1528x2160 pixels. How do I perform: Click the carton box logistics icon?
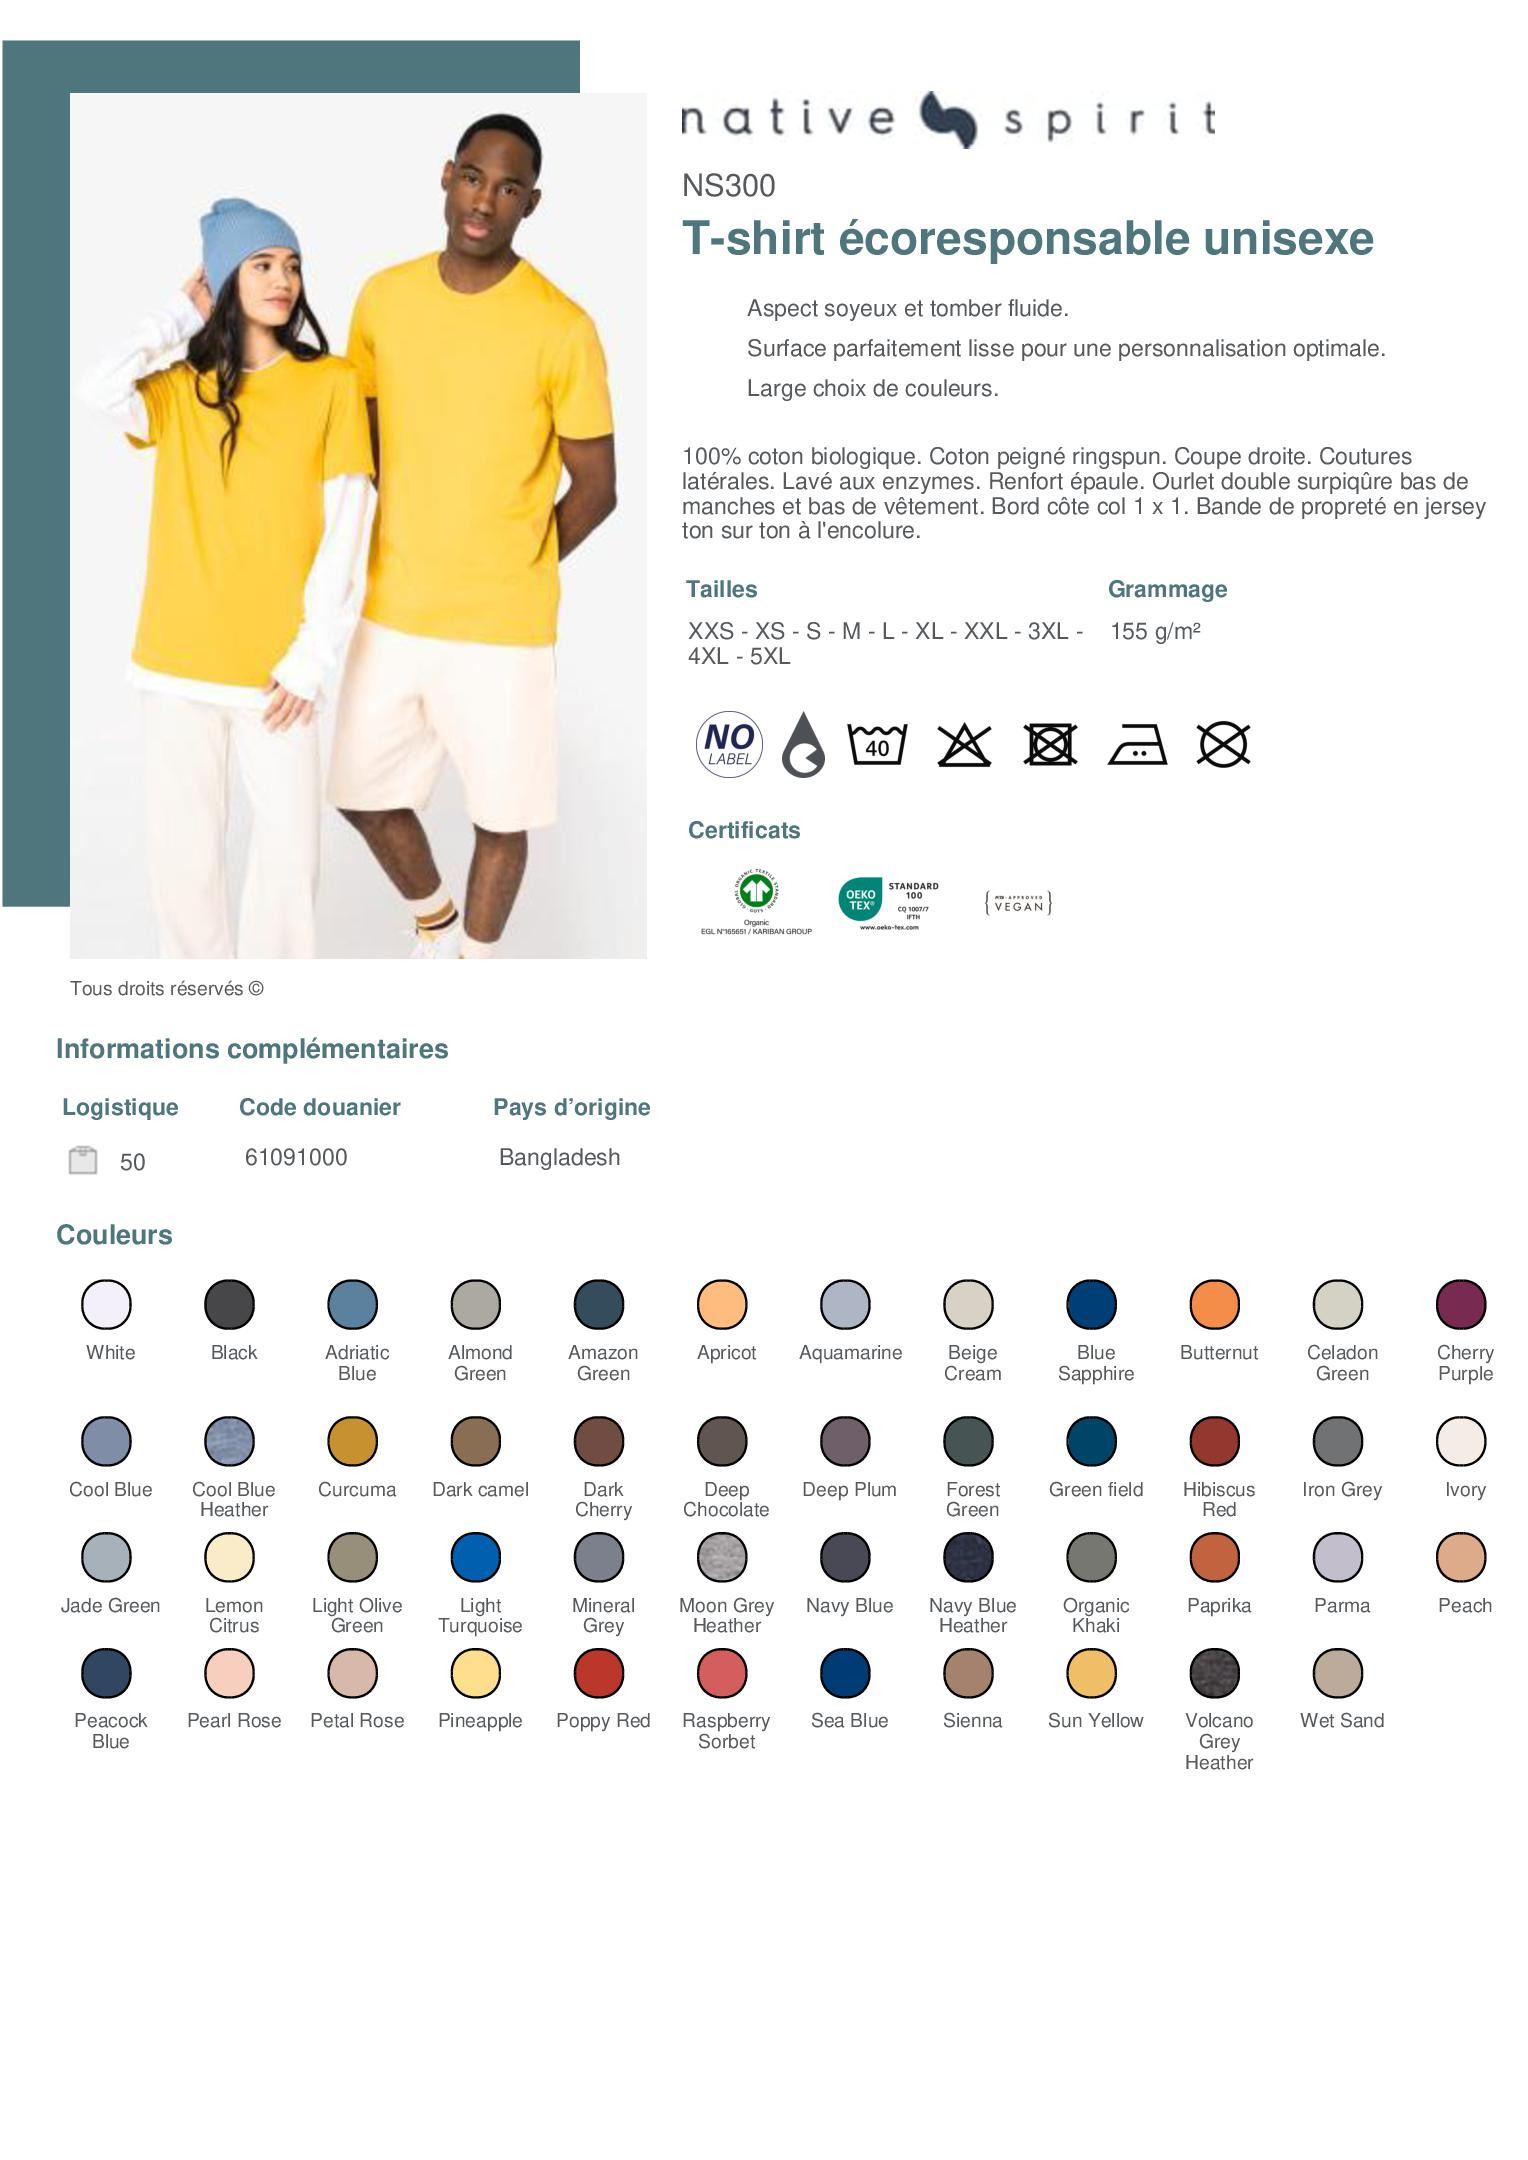click(83, 1160)
